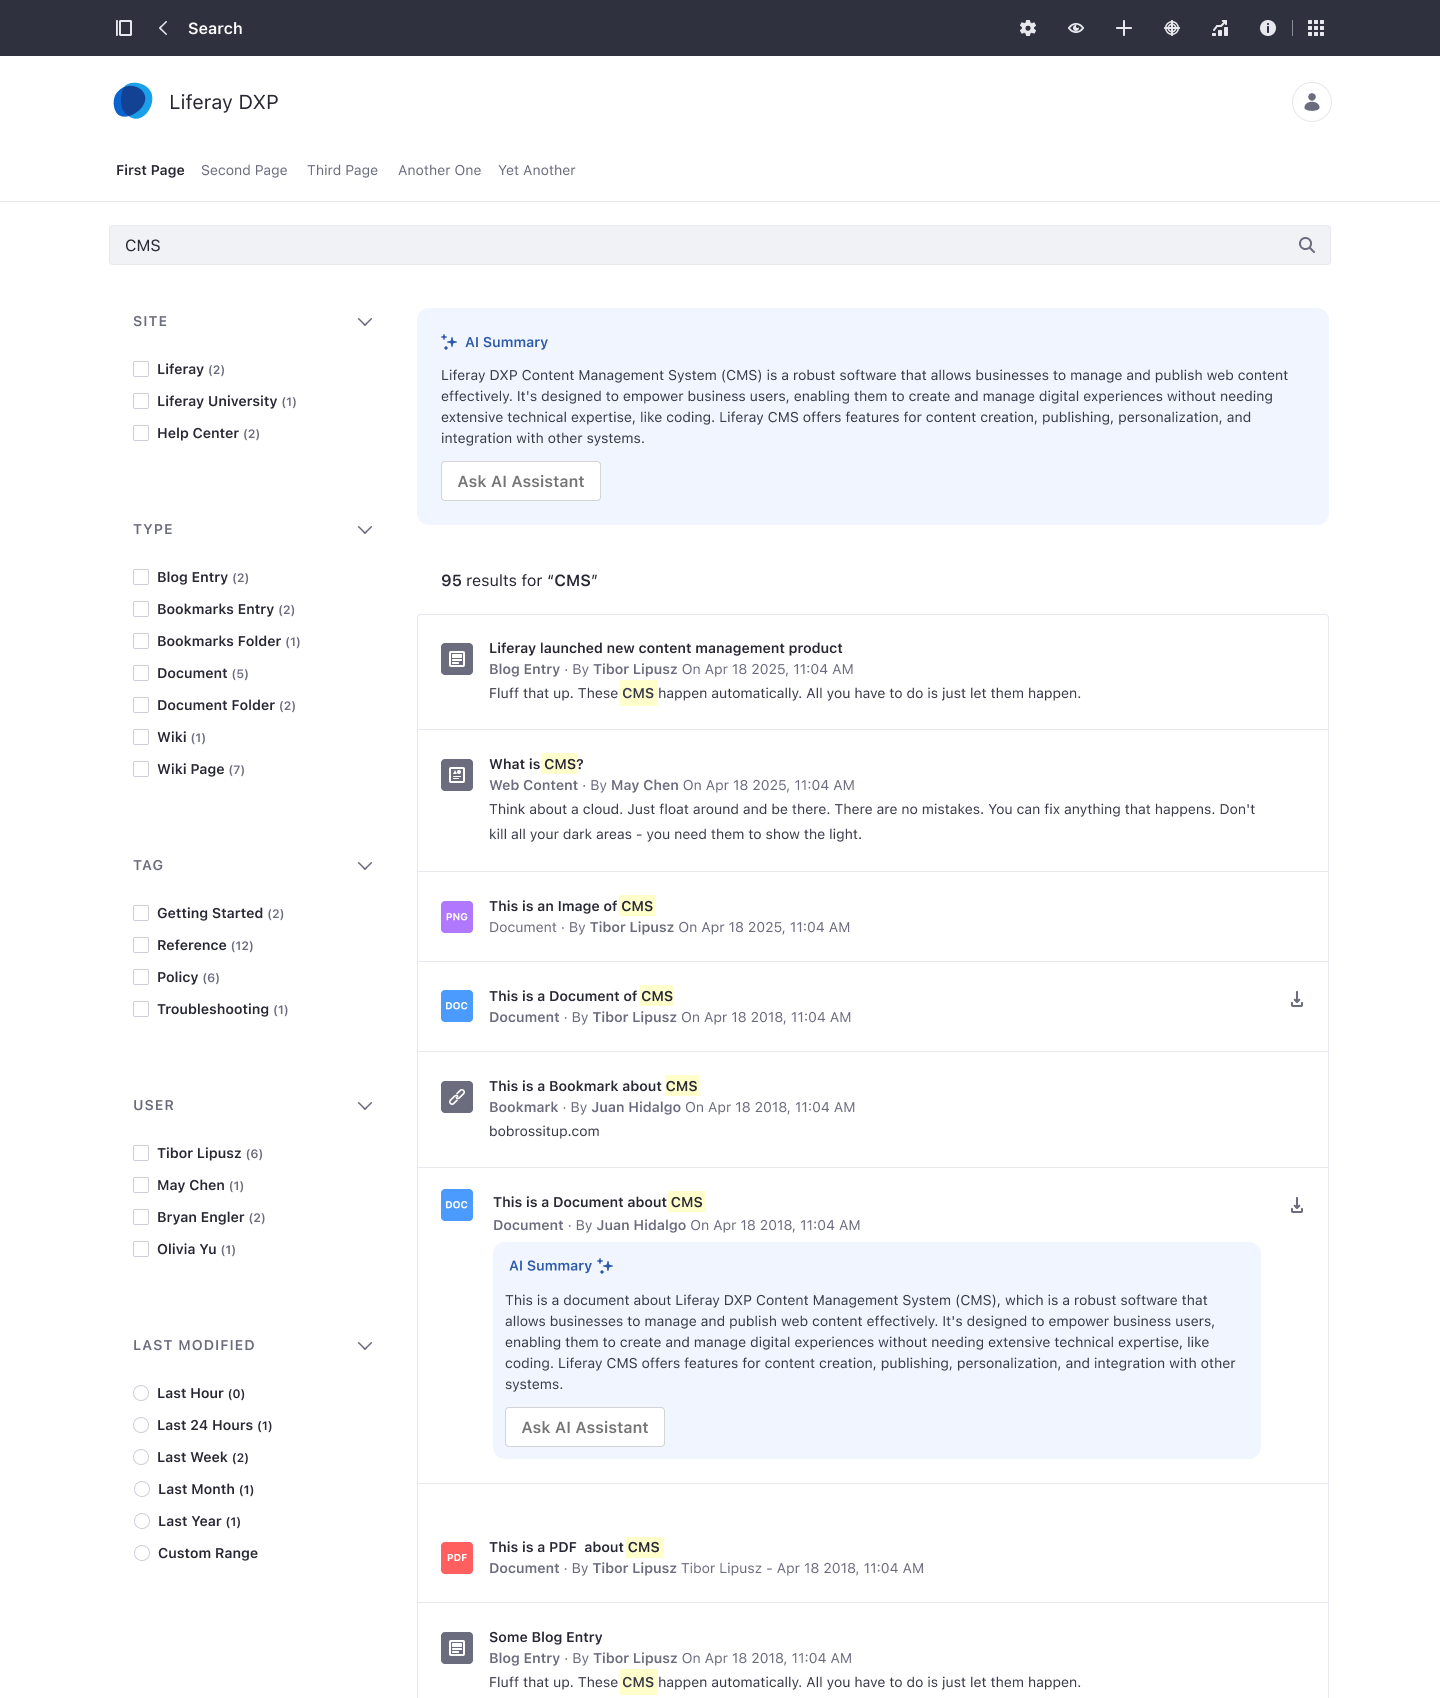Click the back arrow next to Search
This screenshot has height=1698, width=1440.
(163, 28)
